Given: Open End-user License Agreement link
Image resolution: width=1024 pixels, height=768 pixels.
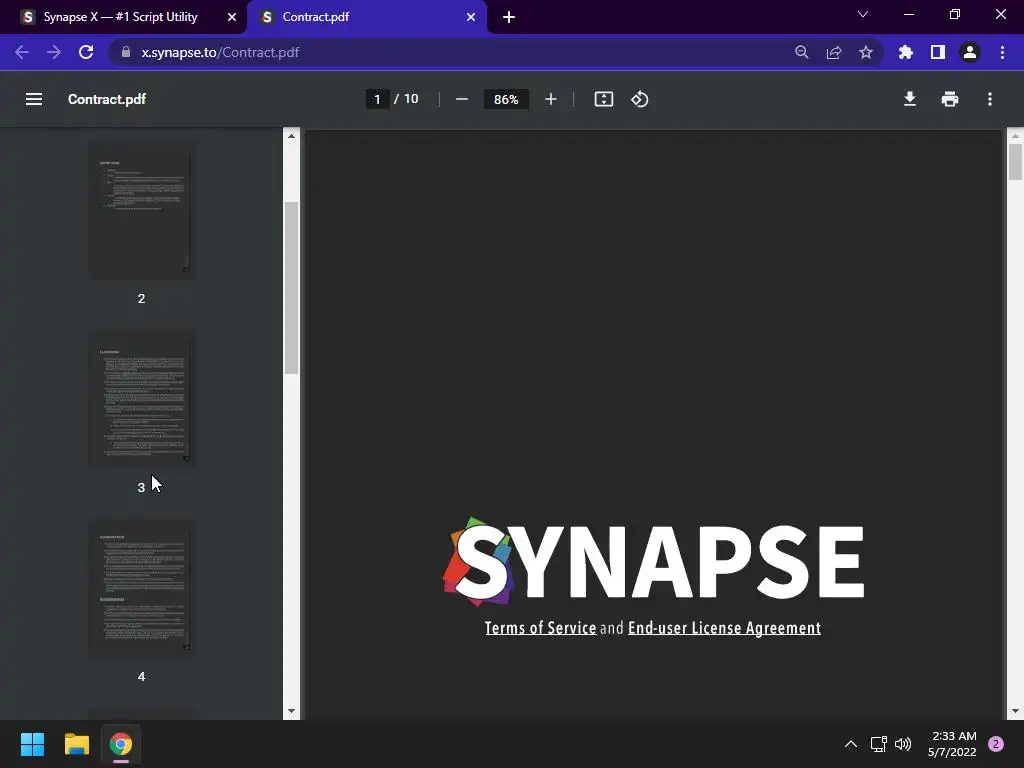Looking at the screenshot, I should click(724, 628).
